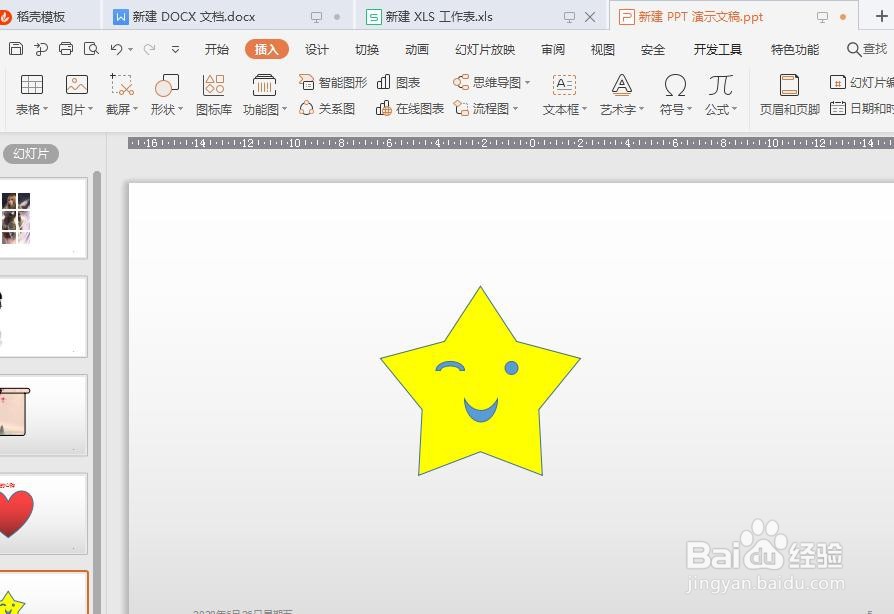Expand the 功能图 dropdown arrow
Screen dimensions: 894x614
[284, 109]
